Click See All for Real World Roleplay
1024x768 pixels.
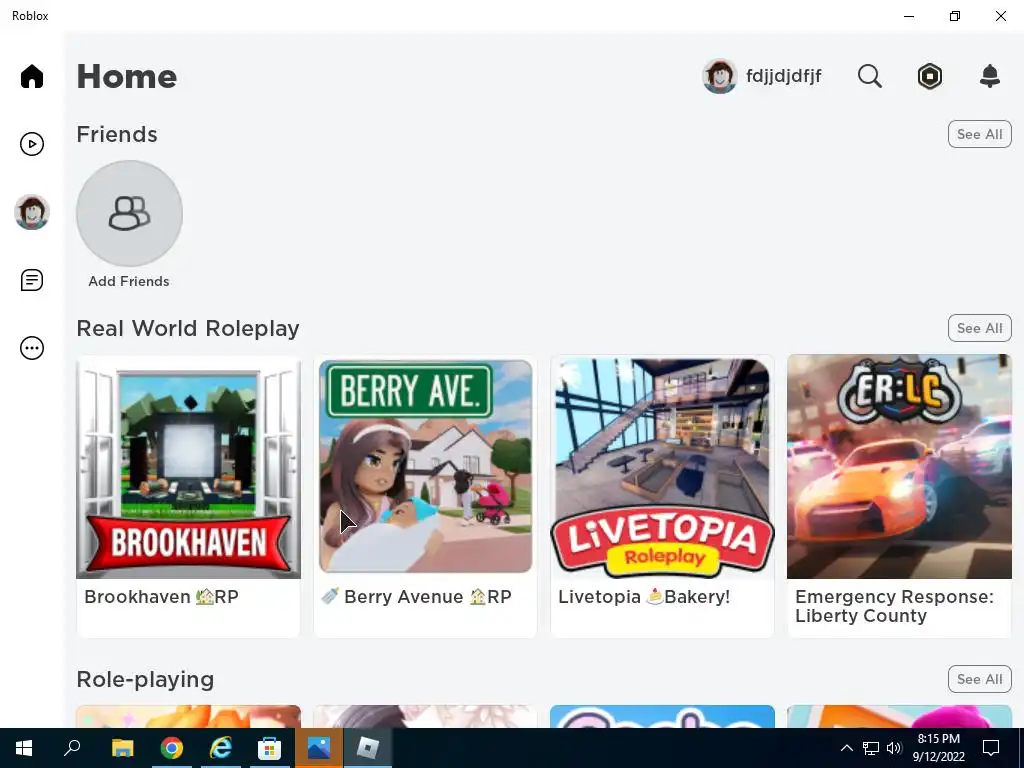coord(980,328)
